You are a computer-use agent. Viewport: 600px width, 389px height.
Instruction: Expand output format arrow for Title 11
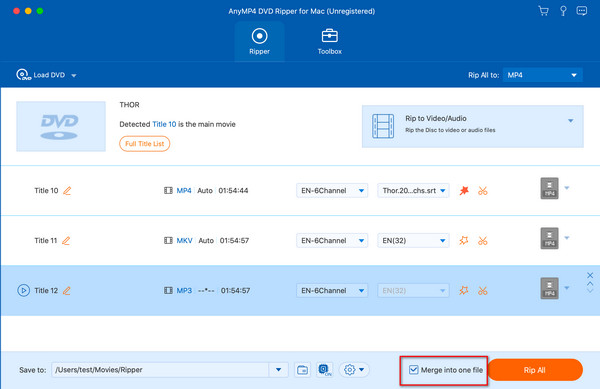[567, 238]
